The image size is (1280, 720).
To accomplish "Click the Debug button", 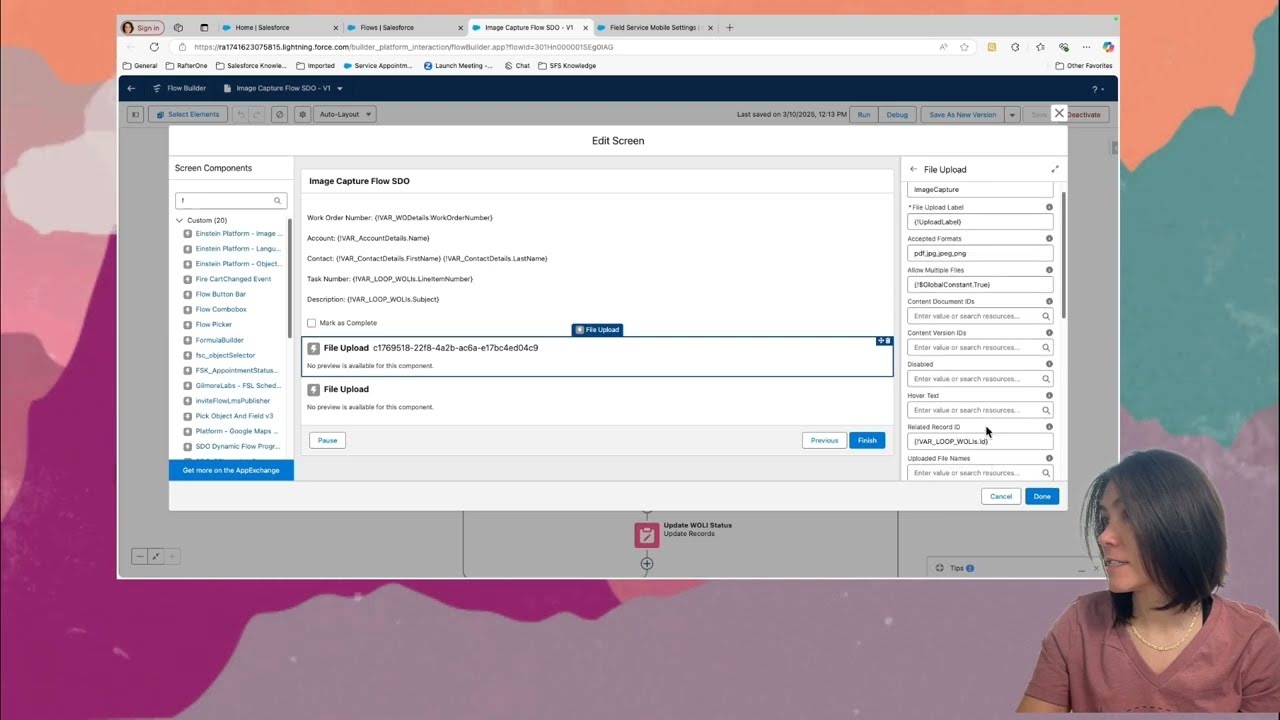I will pyautogui.click(x=897, y=114).
